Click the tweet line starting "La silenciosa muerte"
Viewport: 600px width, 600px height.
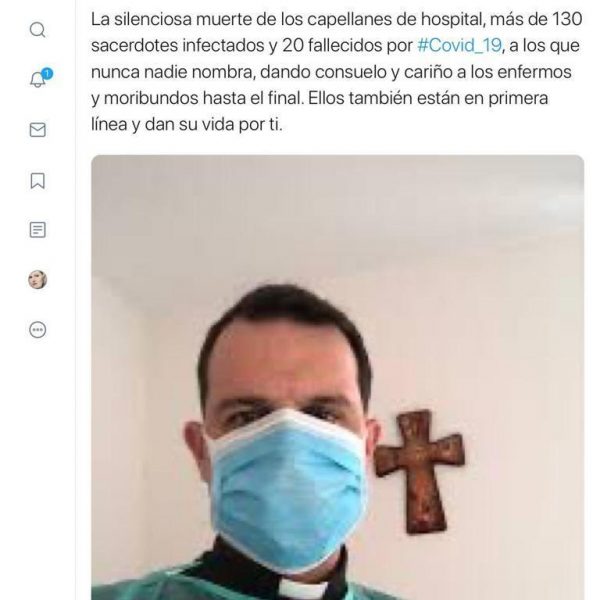click(x=336, y=19)
